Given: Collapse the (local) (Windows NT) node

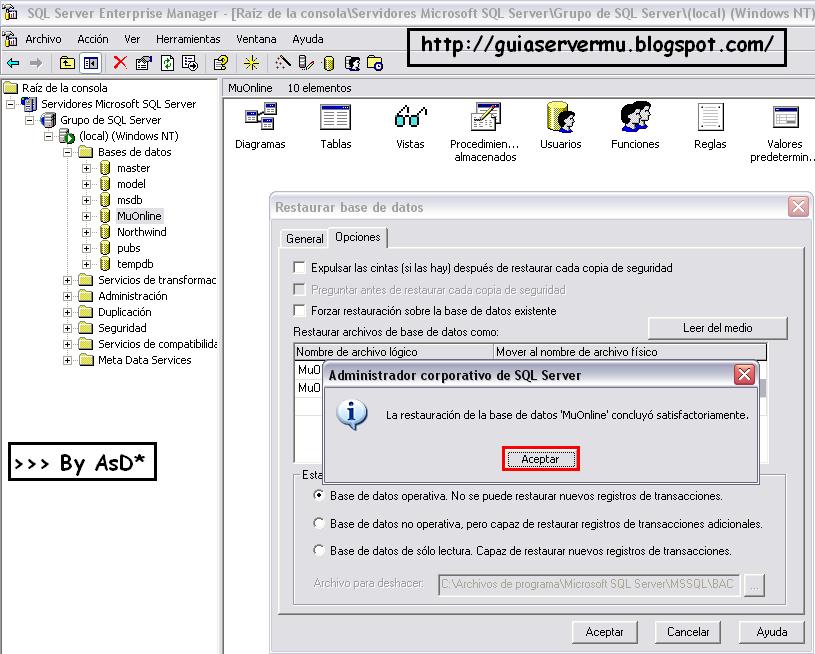Looking at the screenshot, I should [49, 136].
